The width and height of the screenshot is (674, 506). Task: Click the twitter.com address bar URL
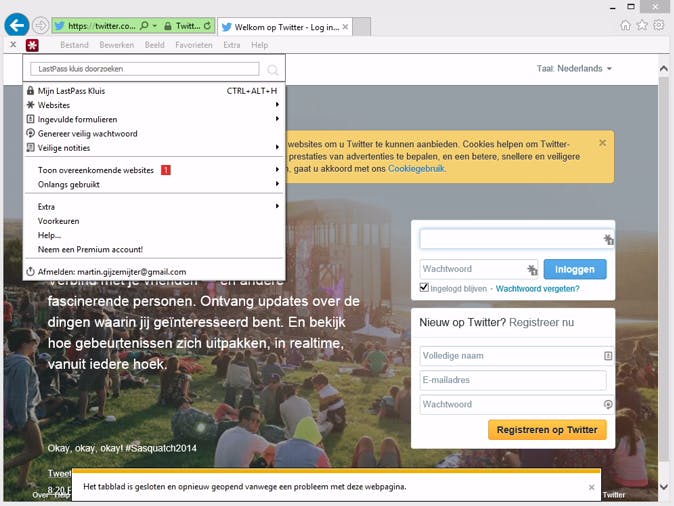[102, 26]
